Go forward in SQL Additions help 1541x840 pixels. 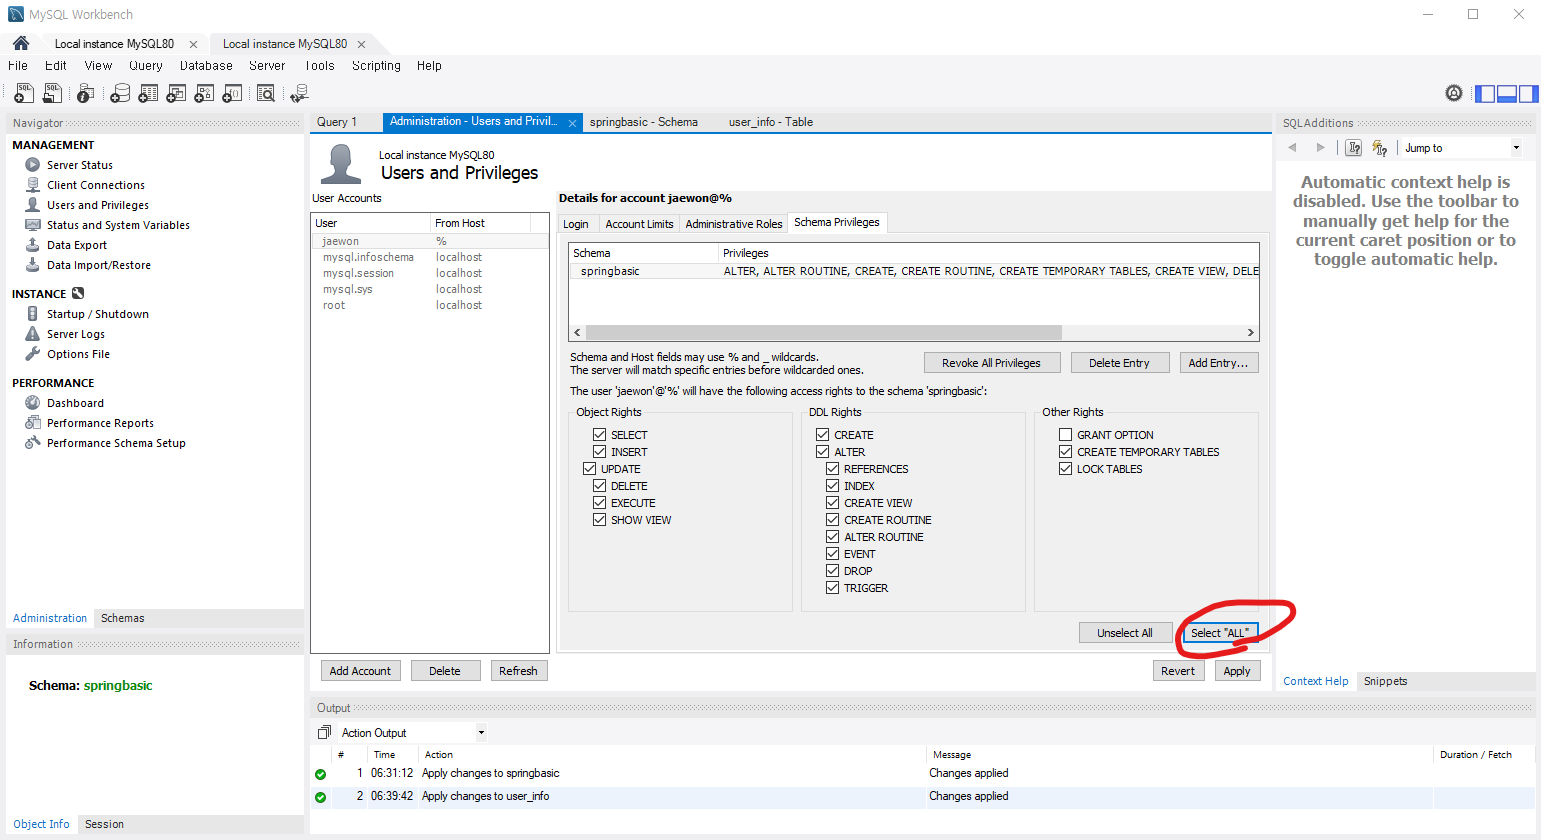pos(1320,148)
